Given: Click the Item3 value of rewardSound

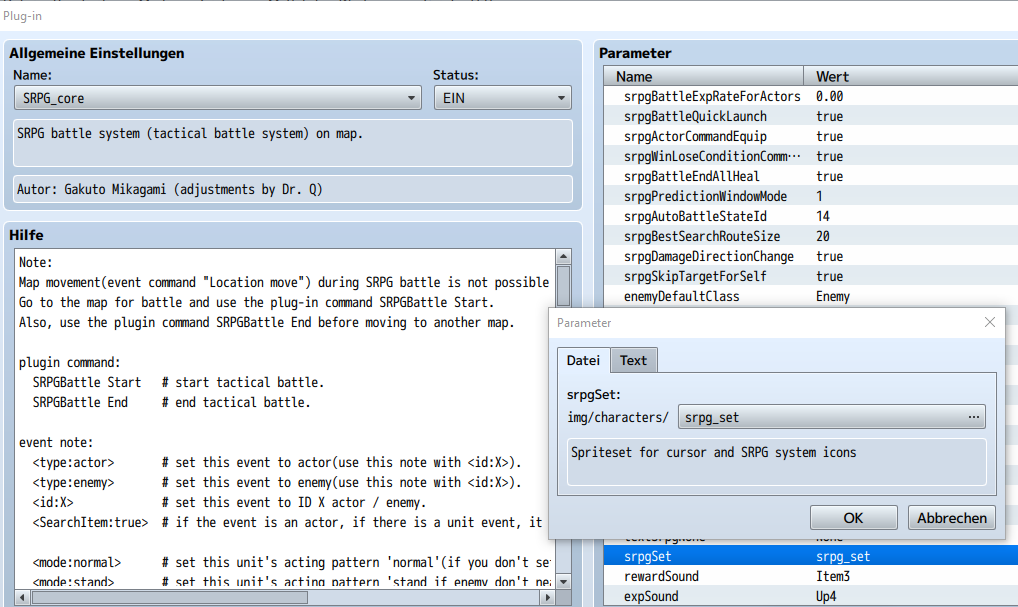Looking at the screenshot, I should click(x=833, y=576).
